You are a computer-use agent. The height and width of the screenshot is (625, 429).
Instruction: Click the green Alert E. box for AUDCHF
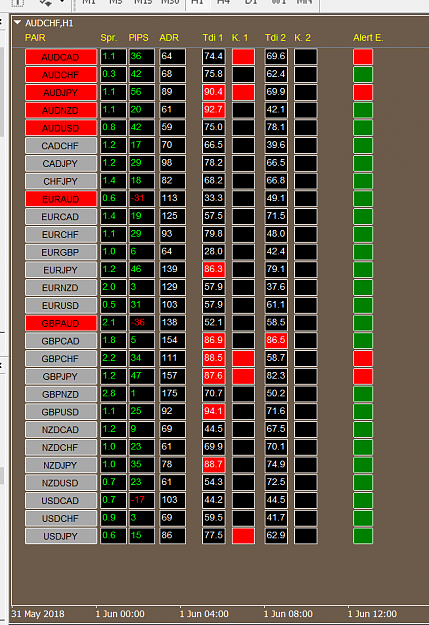(363, 75)
